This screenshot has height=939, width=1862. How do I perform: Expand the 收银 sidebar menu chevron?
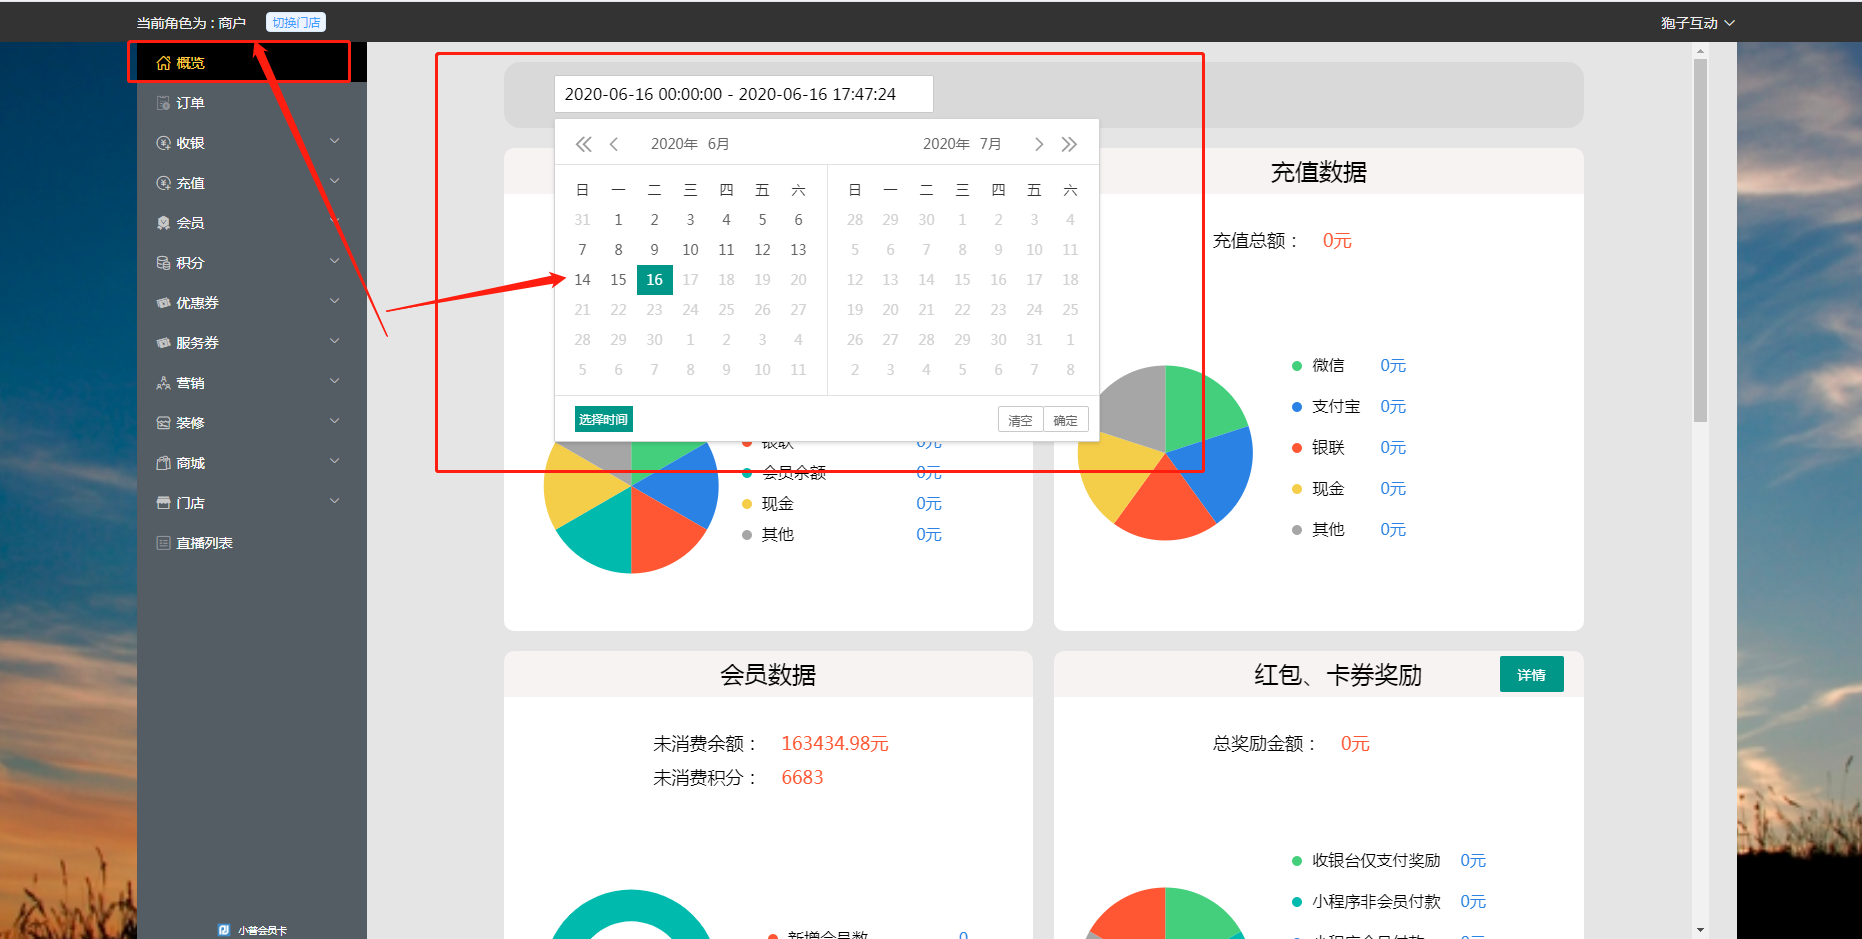point(335,141)
